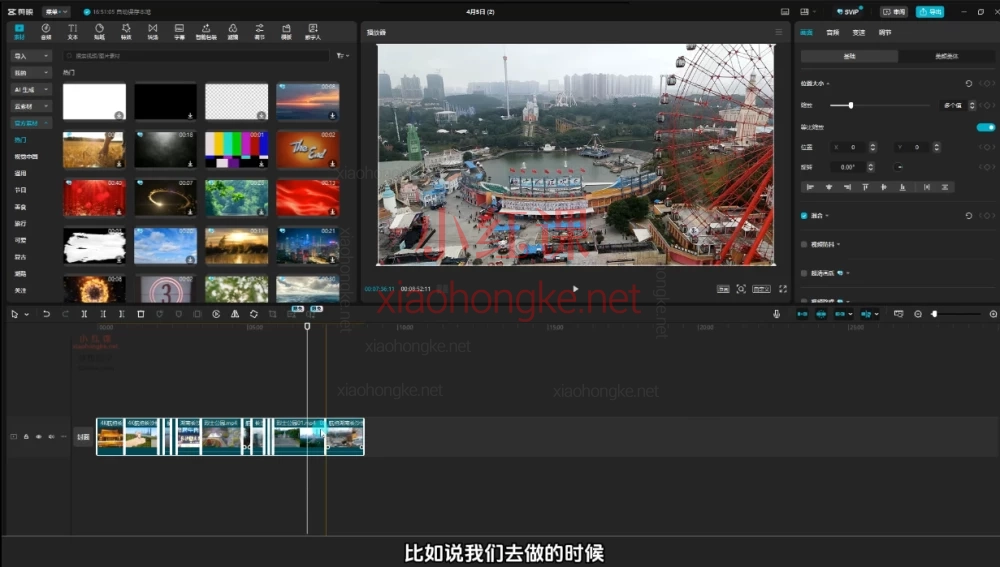
Task: Click the Export (导出) button
Action: (930, 11)
